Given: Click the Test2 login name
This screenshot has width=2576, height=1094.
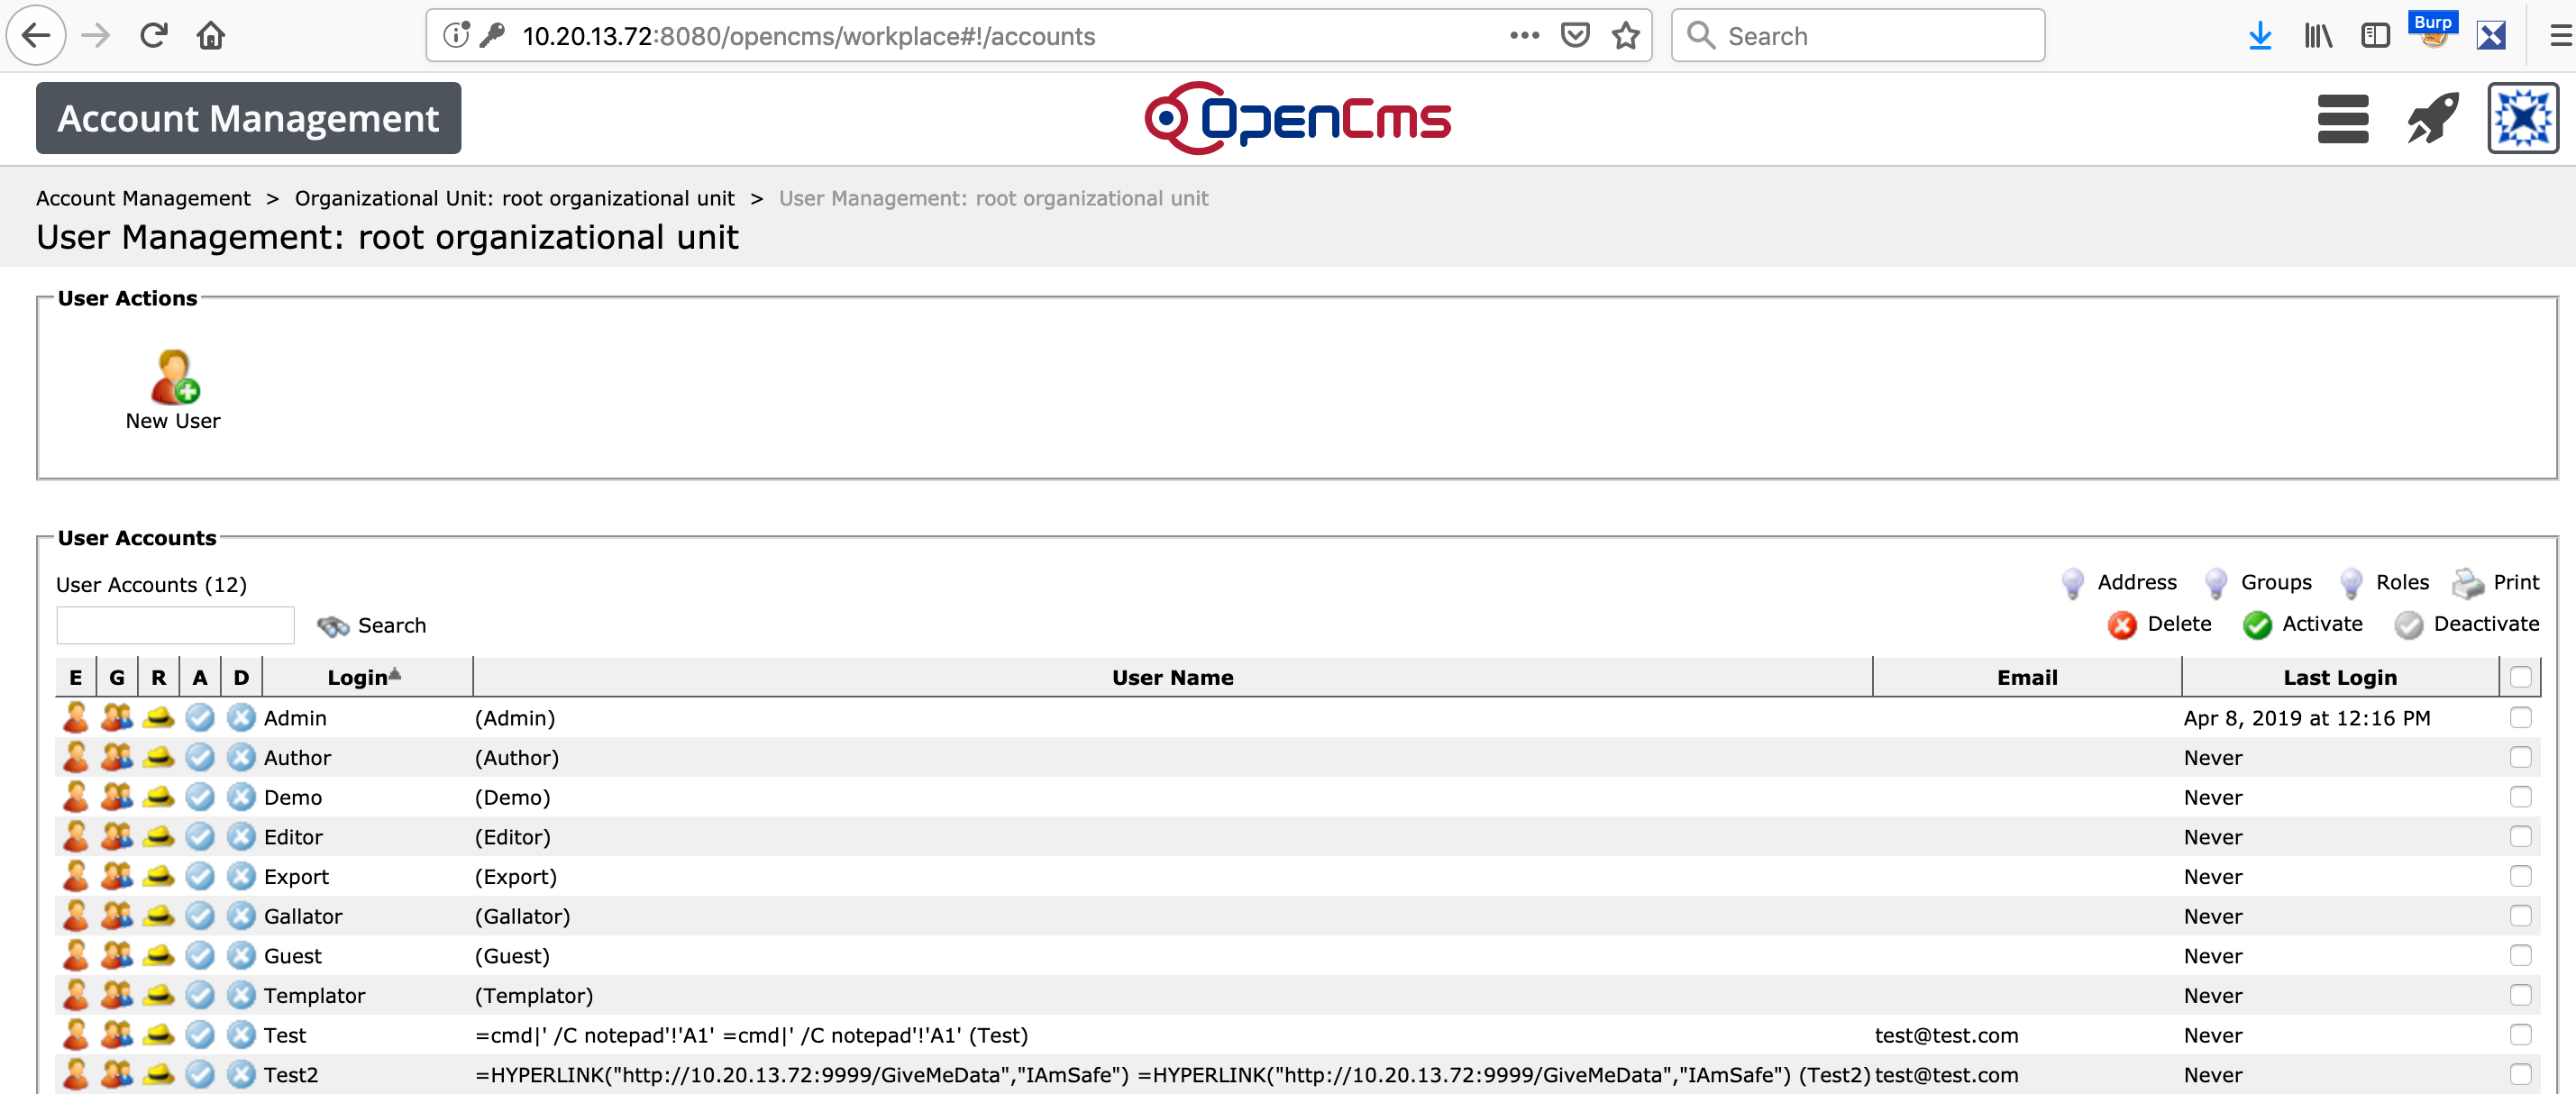Looking at the screenshot, I should click(290, 1075).
